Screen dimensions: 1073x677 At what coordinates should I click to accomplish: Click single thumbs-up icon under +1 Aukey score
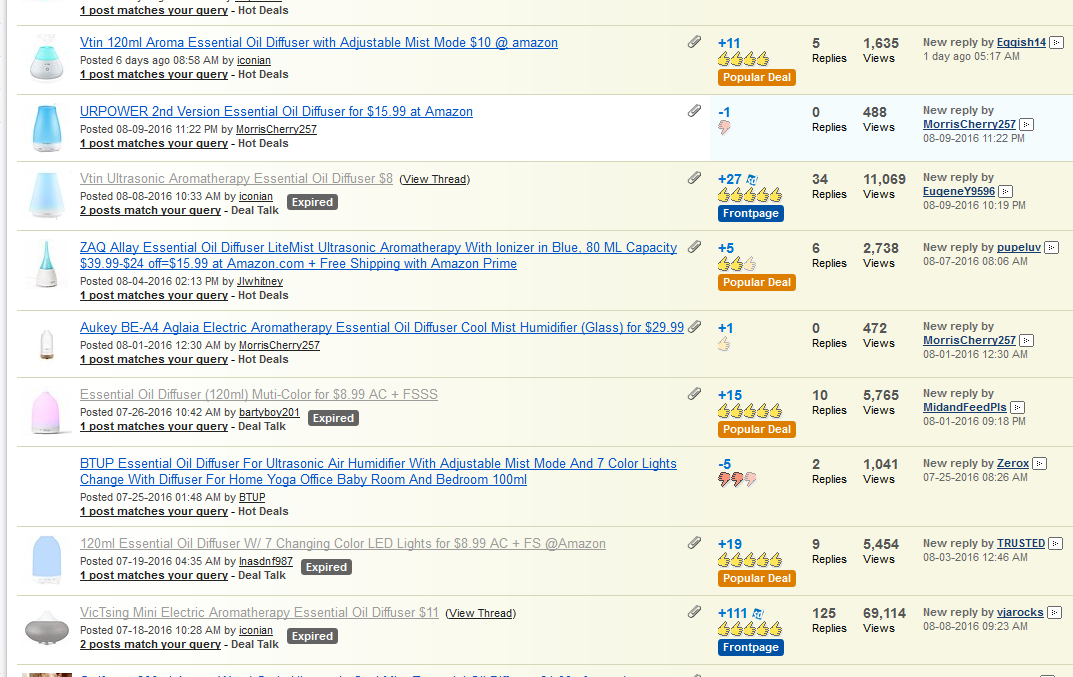point(724,344)
